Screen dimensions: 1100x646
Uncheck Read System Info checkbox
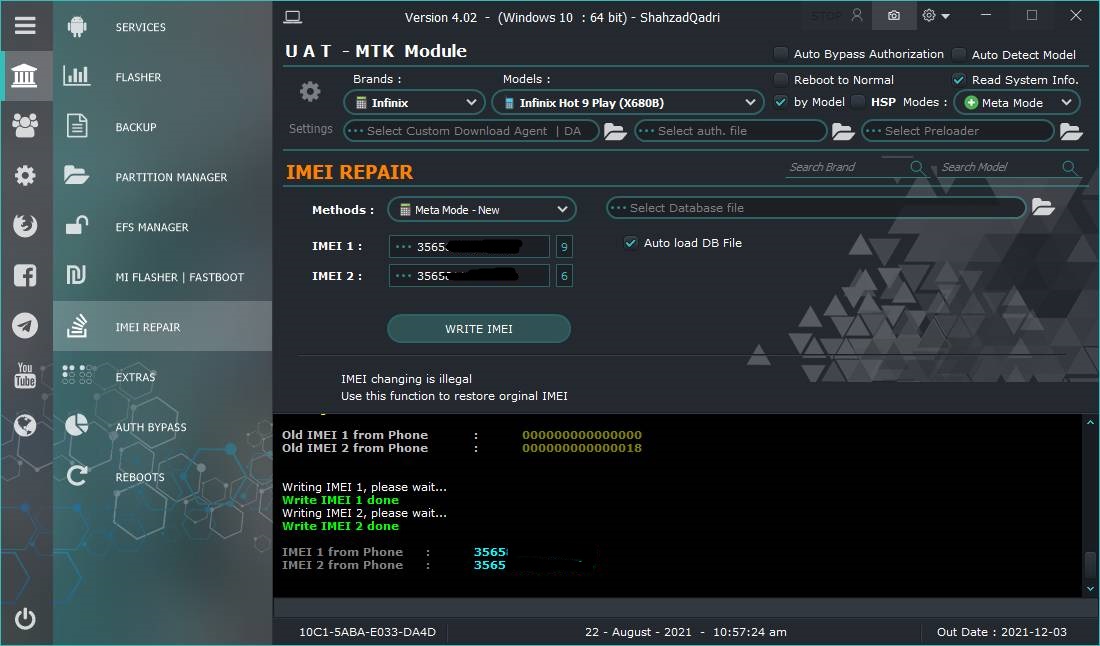pos(958,79)
